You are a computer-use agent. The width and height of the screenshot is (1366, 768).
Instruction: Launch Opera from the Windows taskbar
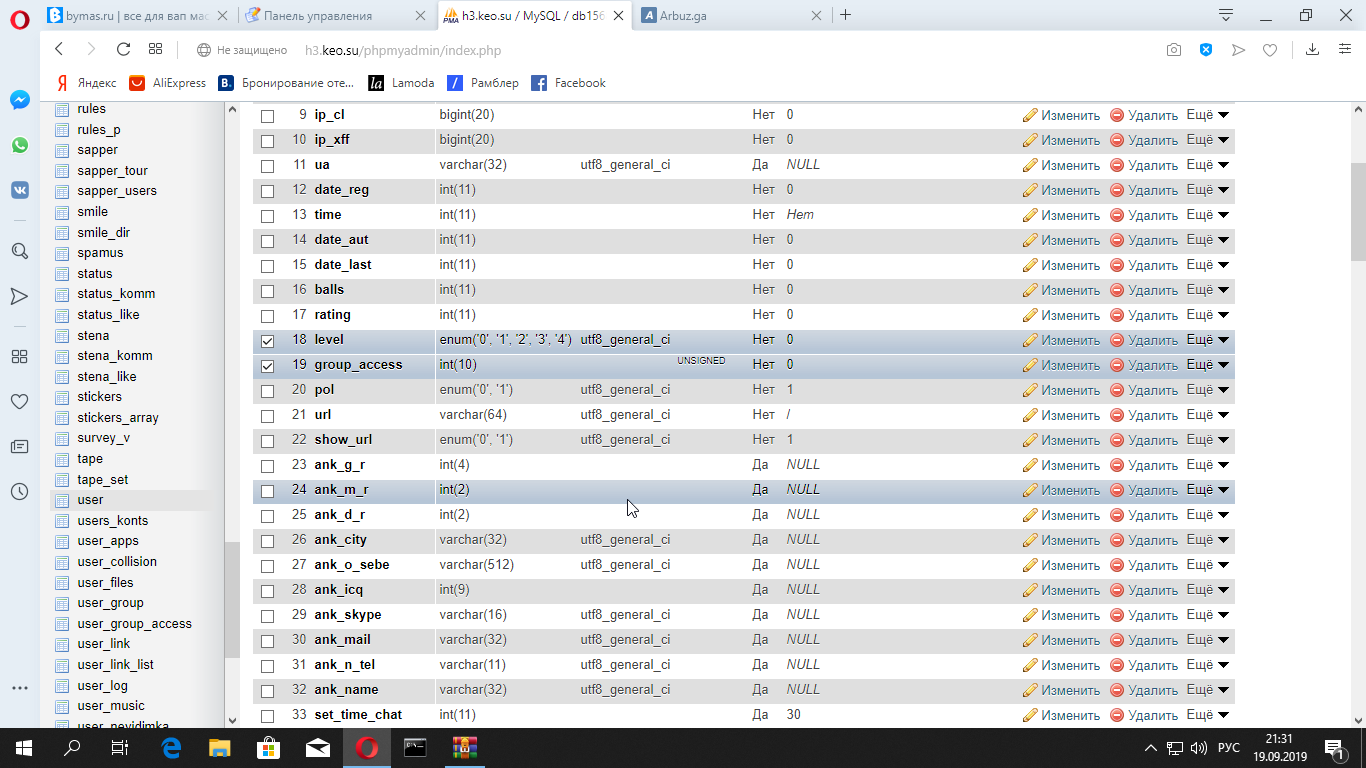click(366, 747)
